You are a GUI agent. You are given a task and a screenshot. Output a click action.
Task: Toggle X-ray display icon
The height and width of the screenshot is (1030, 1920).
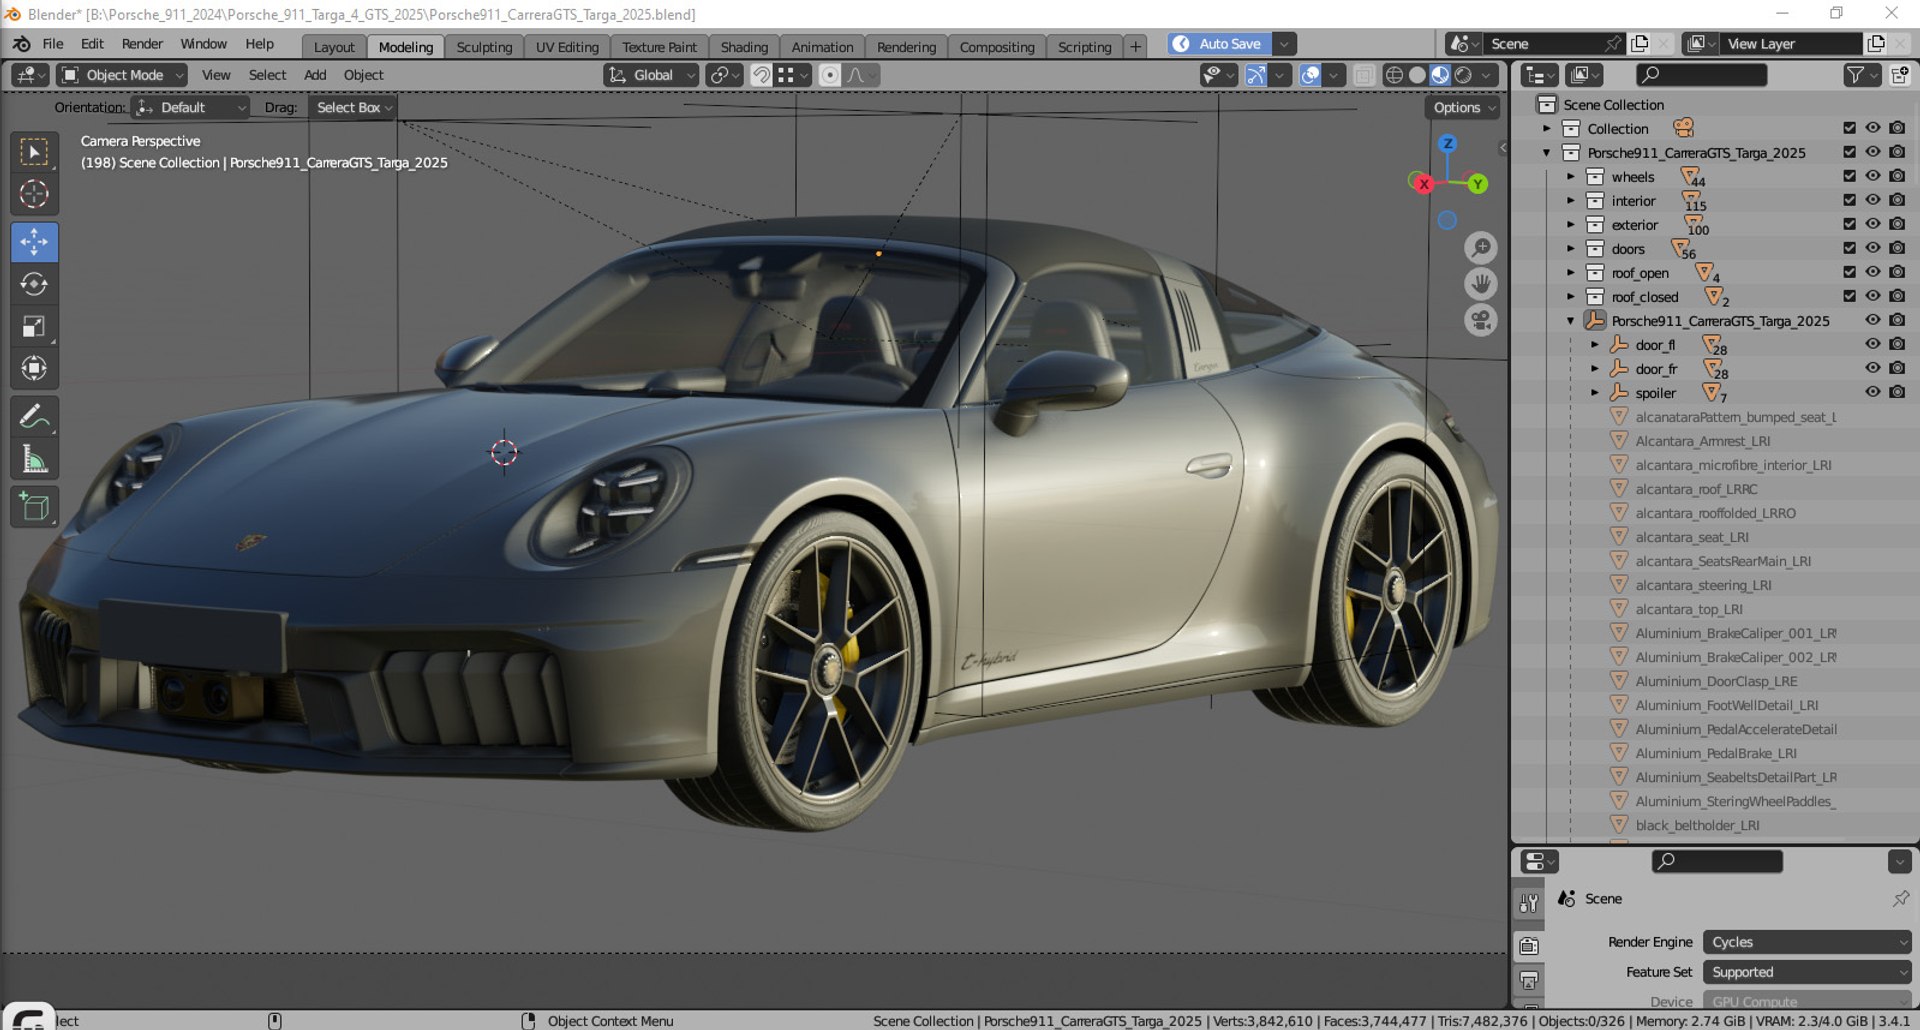(1364, 75)
